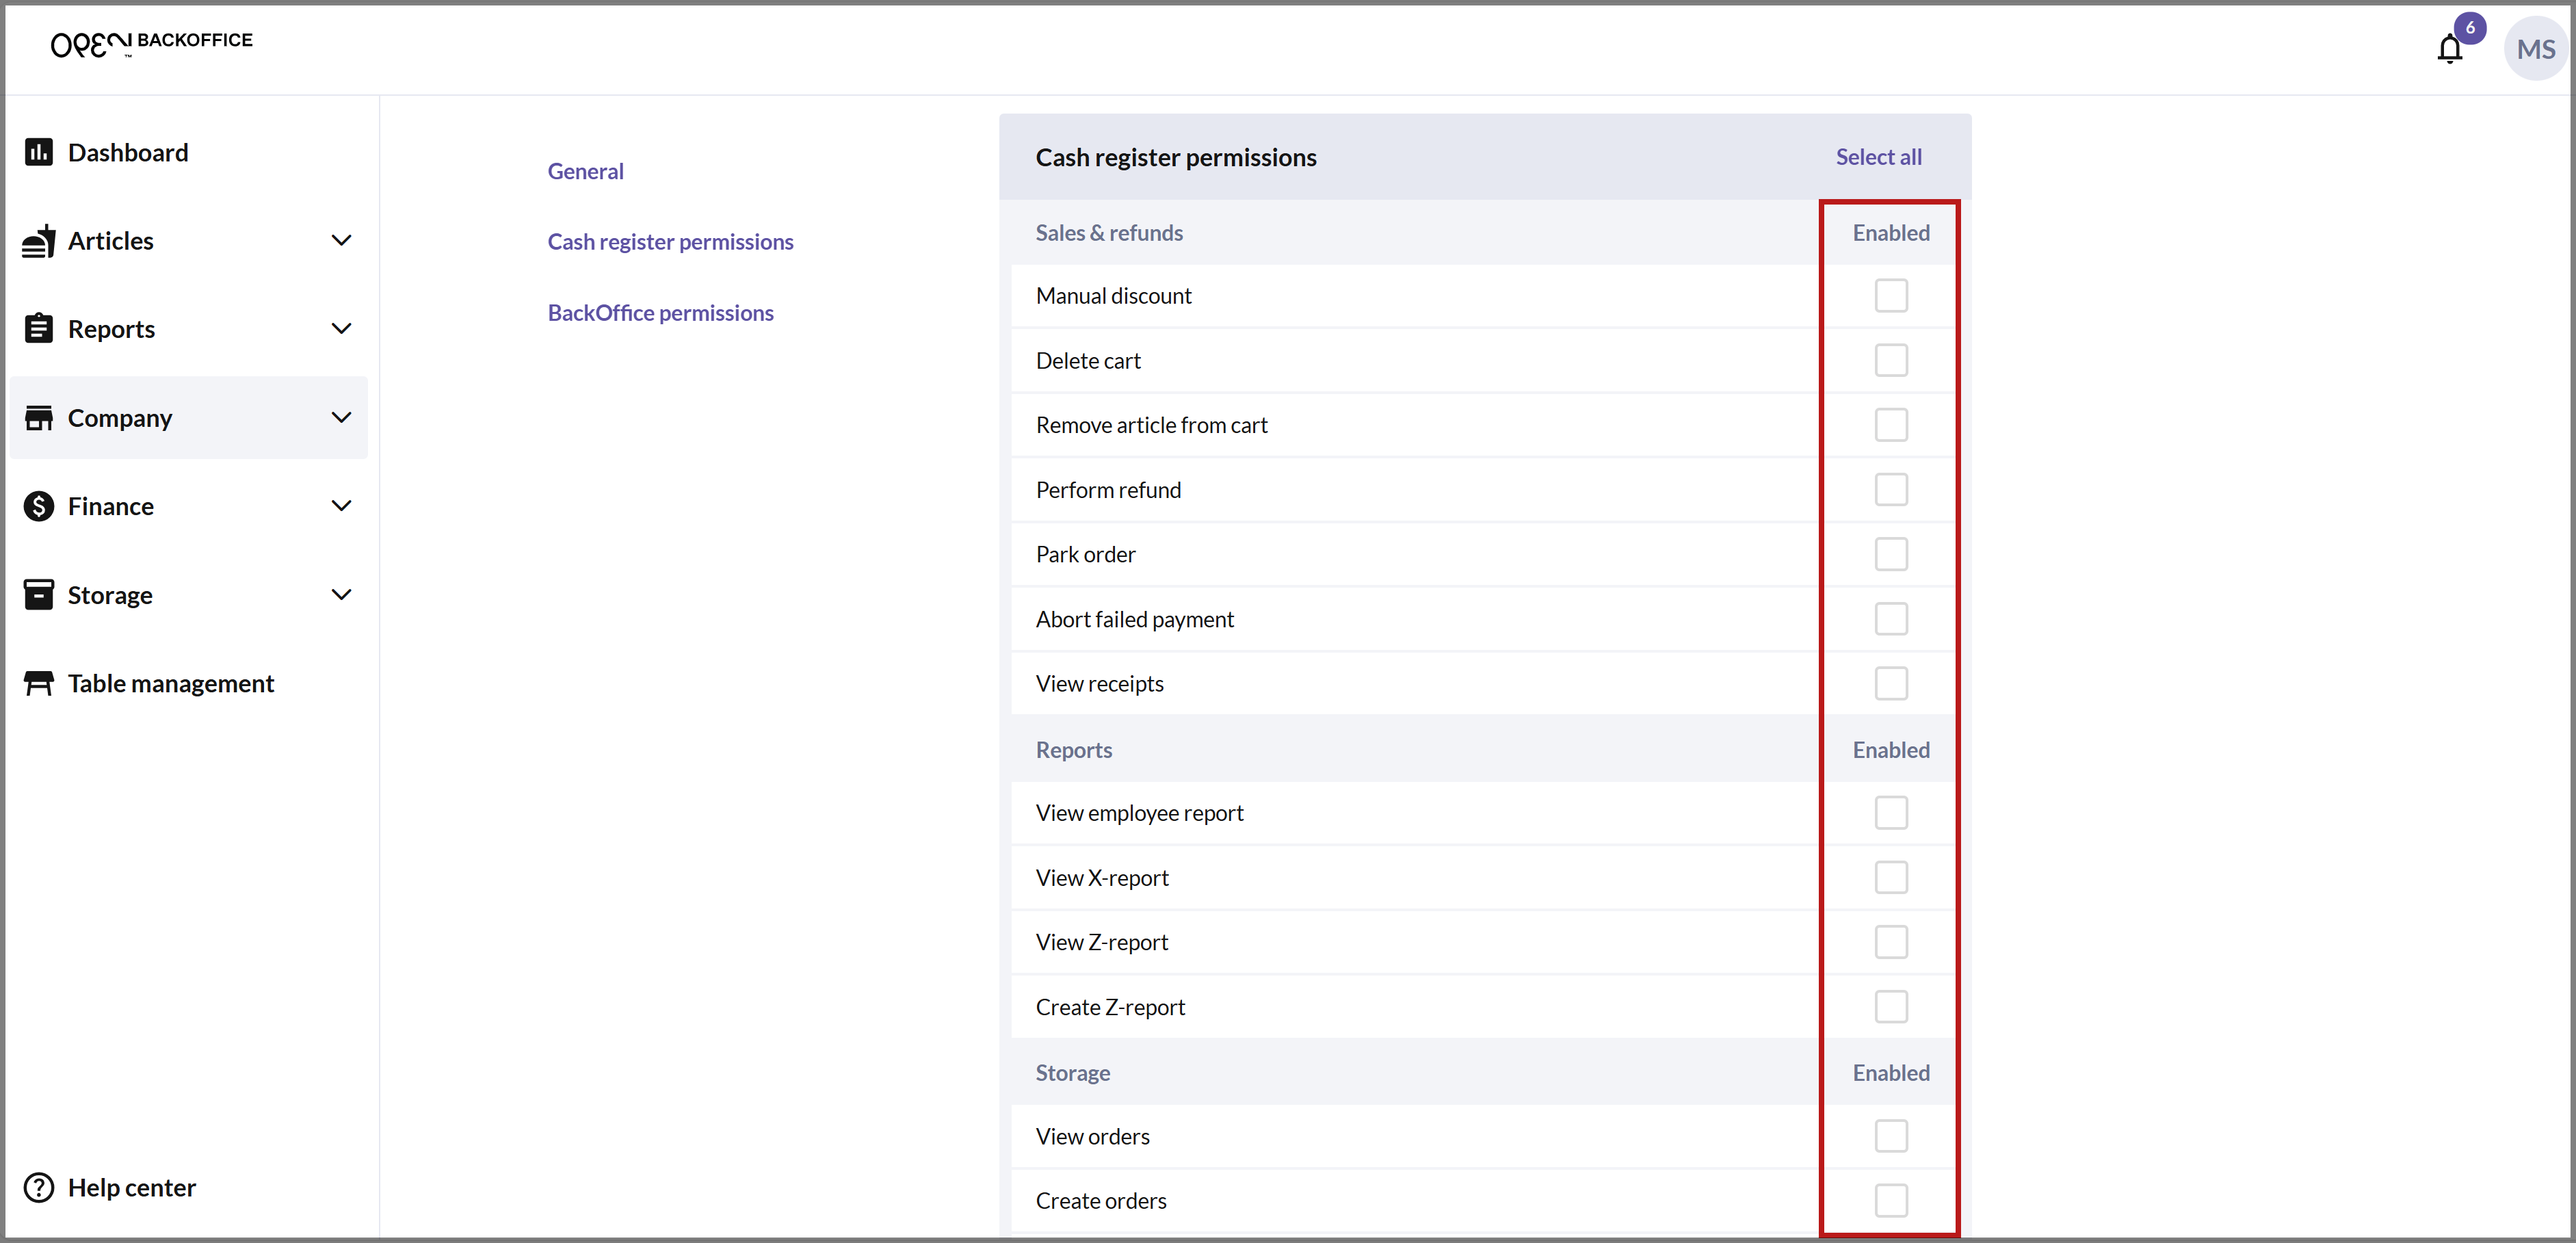The image size is (2576, 1243).
Task: Jump to the General section
Action: point(585,171)
